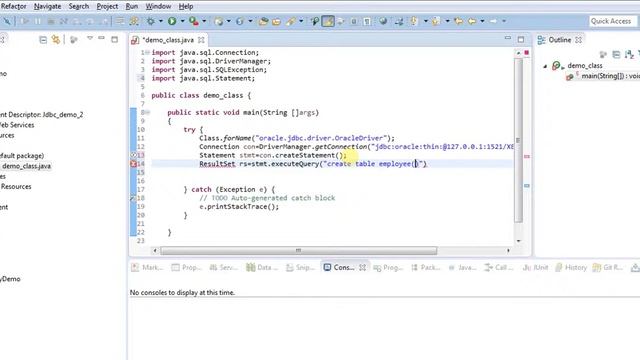Toggle Sort alphabetically icon in Outline view
This screenshot has height=360, width=640.
pos(629,54)
